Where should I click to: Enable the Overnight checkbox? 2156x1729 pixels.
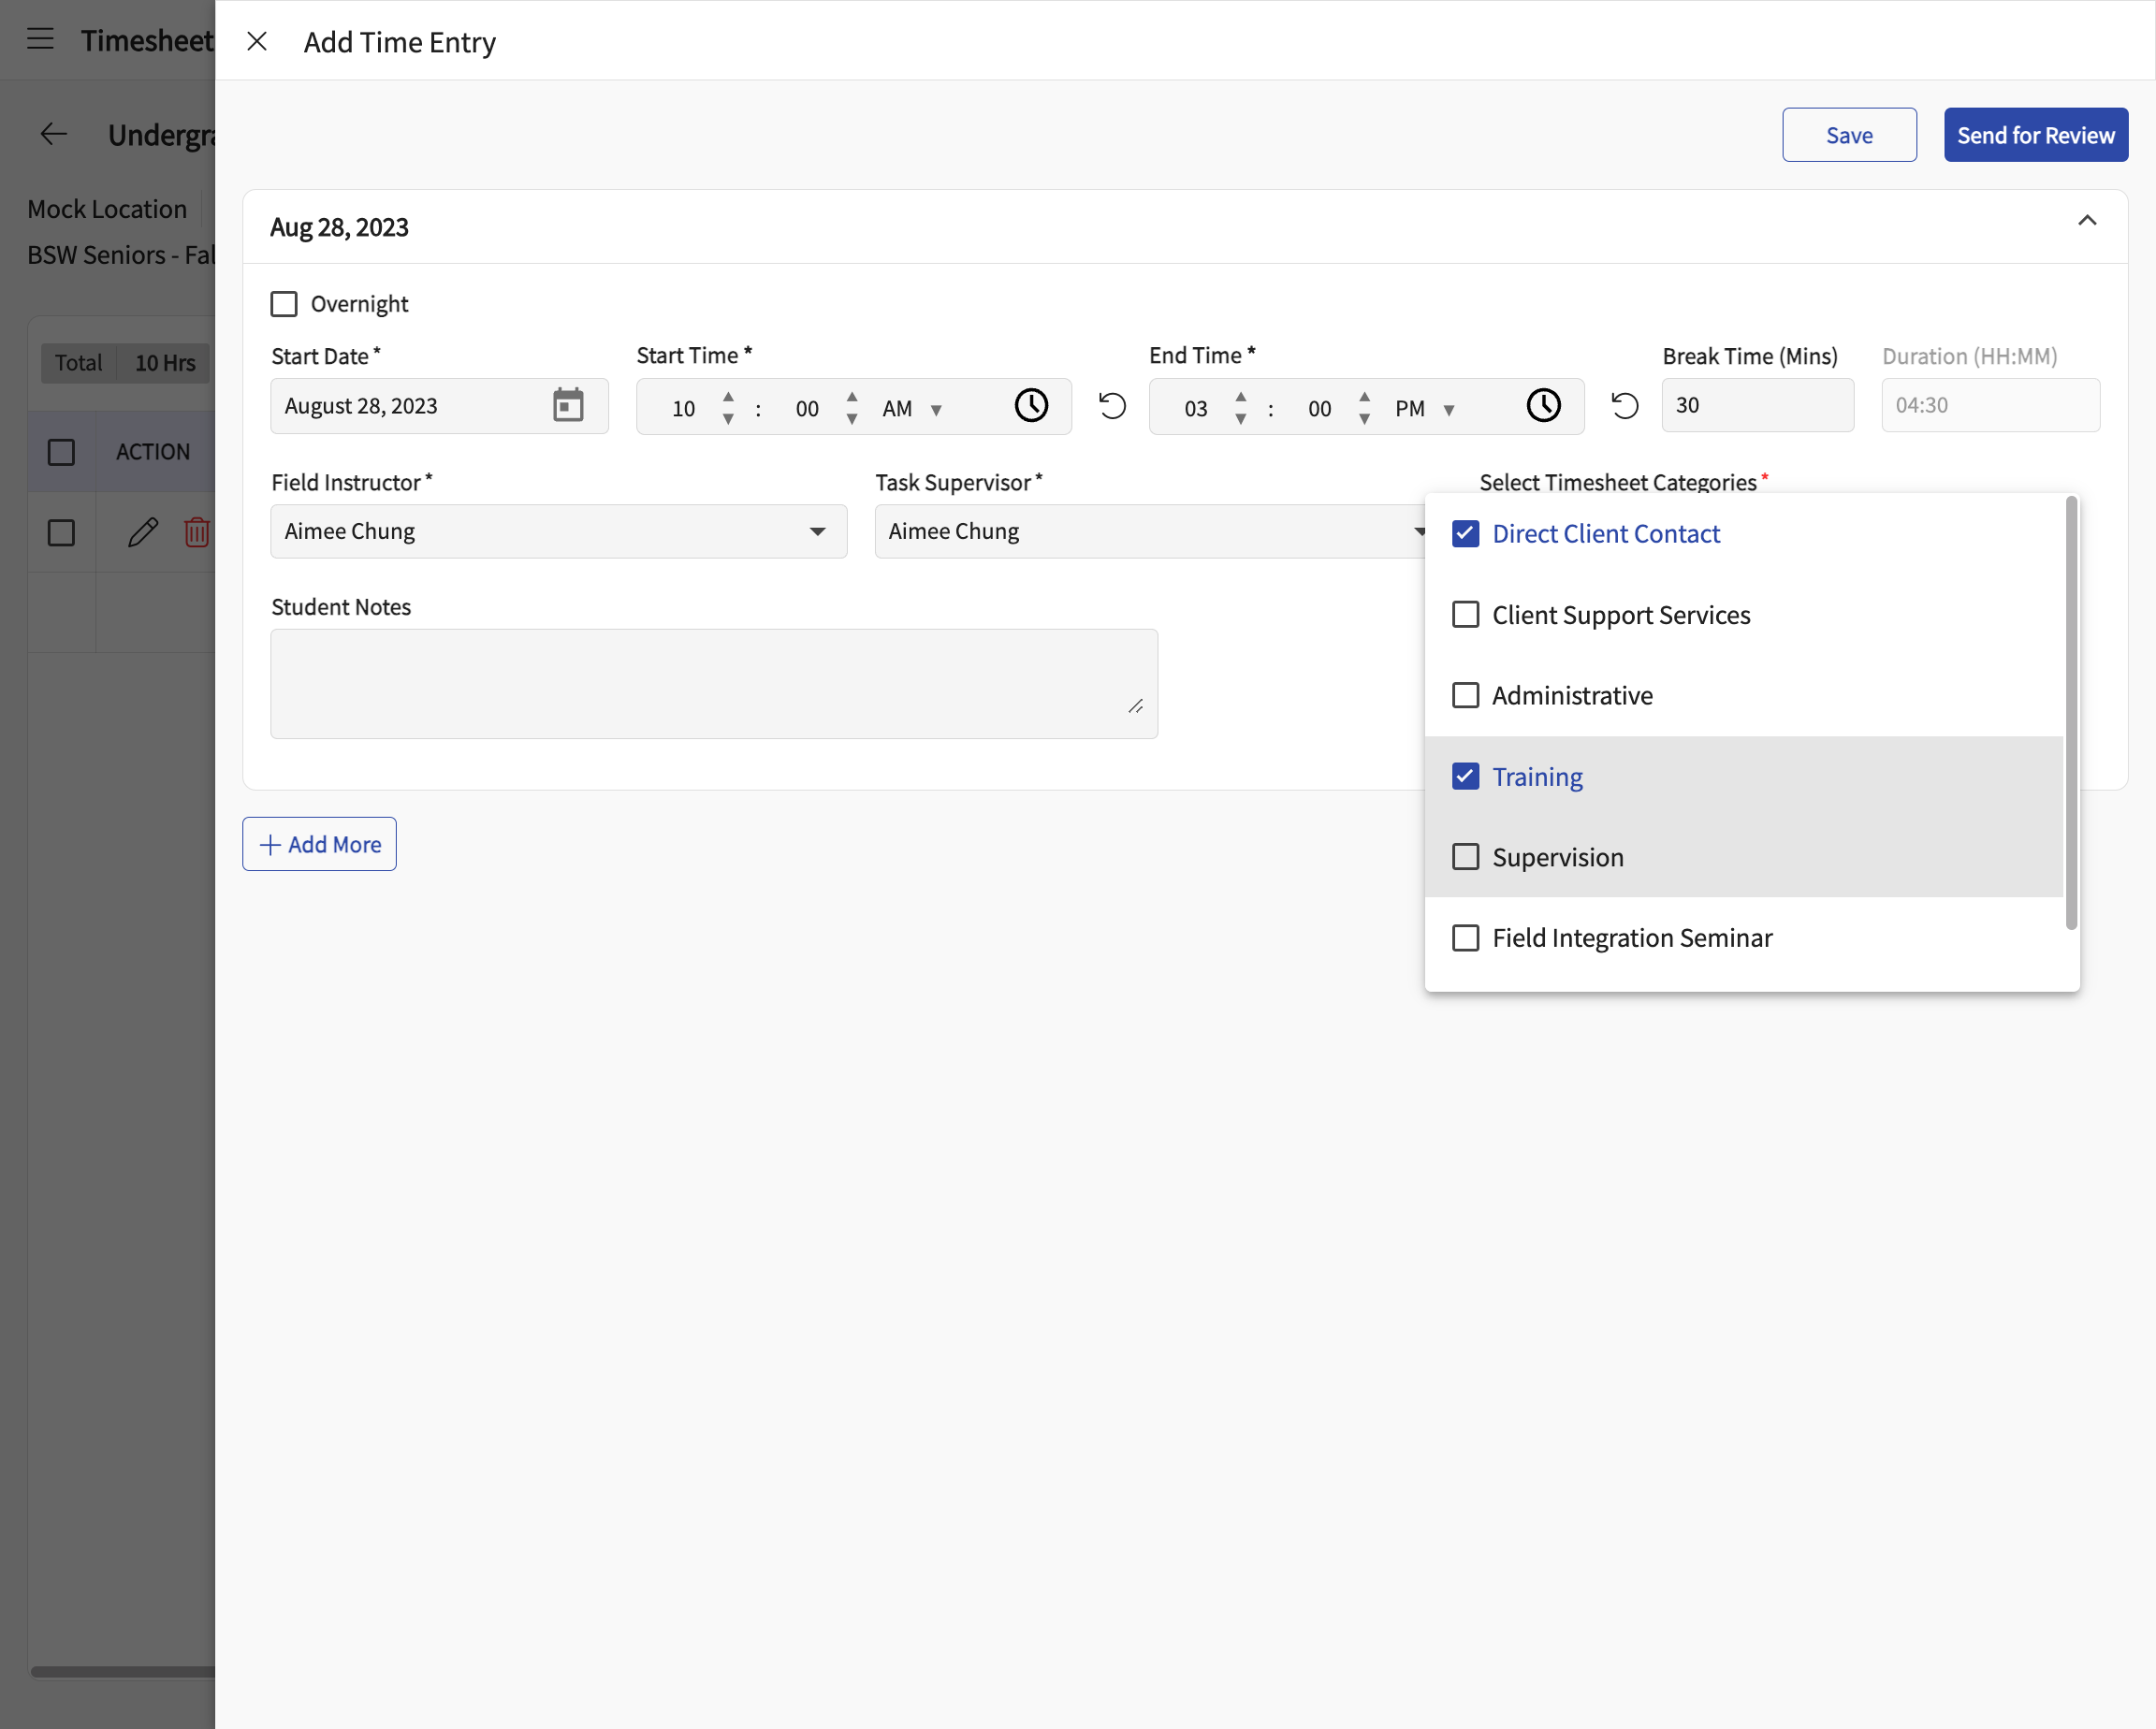(284, 304)
